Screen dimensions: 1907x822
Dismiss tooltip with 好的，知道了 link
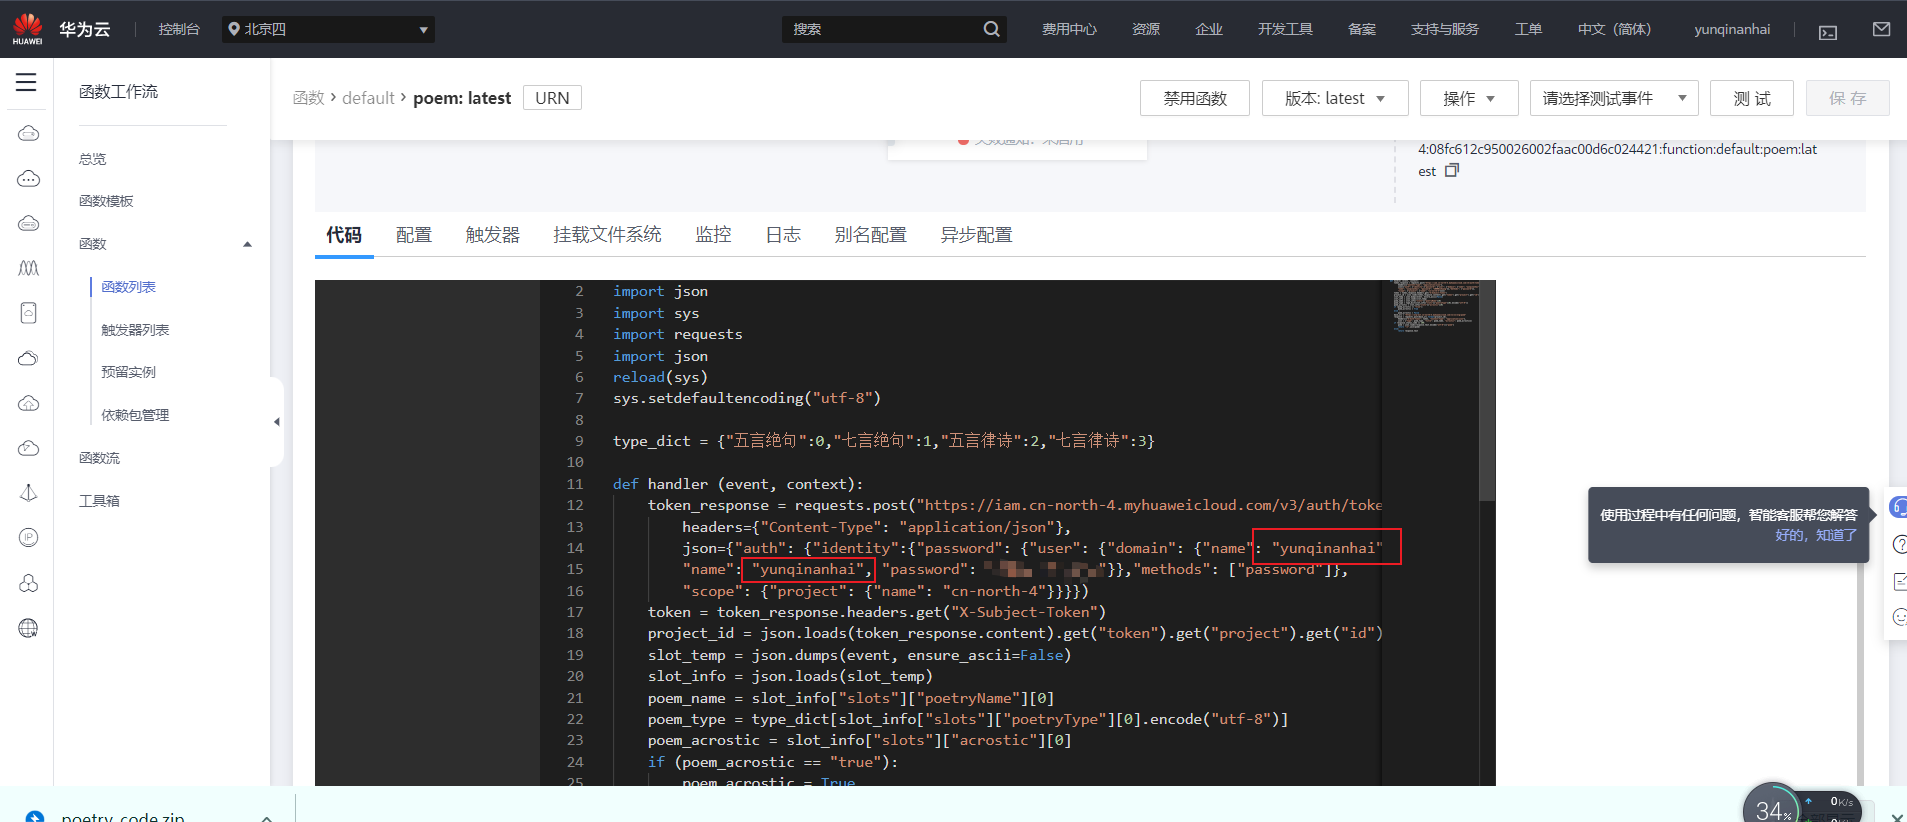(1816, 536)
